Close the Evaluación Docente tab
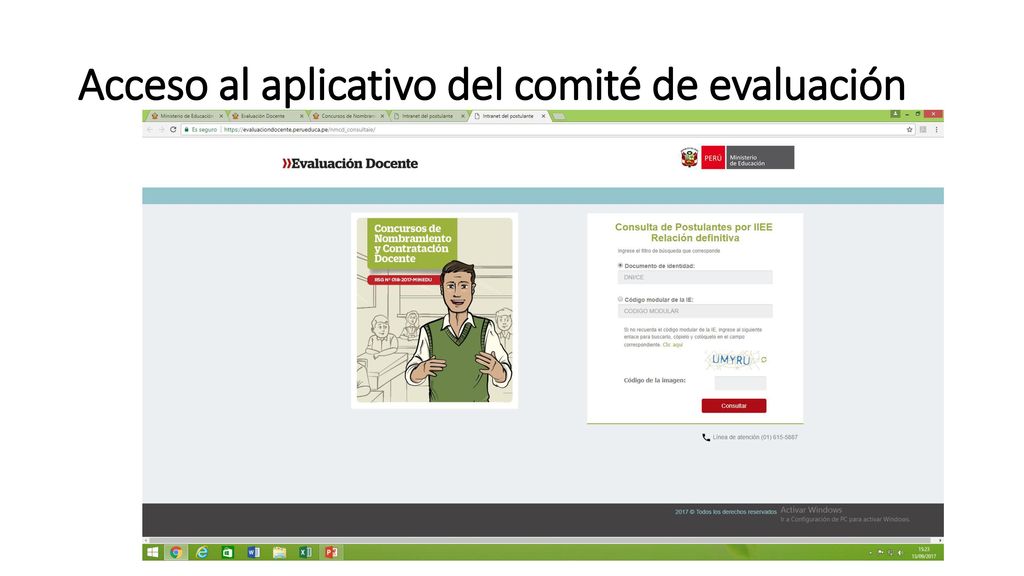1024x576 pixels. (302, 116)
